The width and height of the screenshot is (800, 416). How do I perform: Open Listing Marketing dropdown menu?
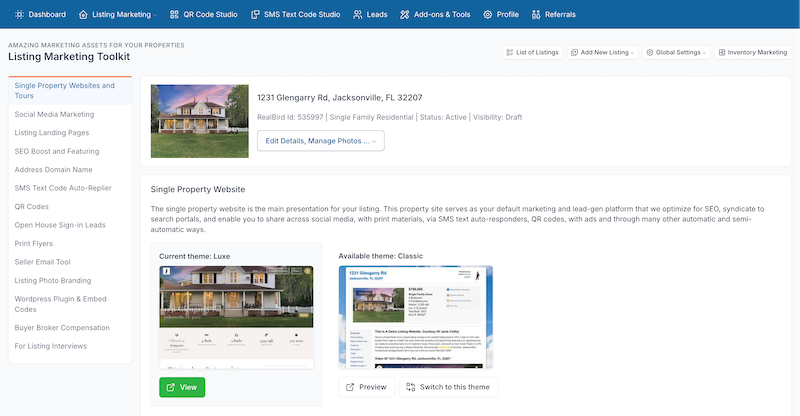coord(118,14)
